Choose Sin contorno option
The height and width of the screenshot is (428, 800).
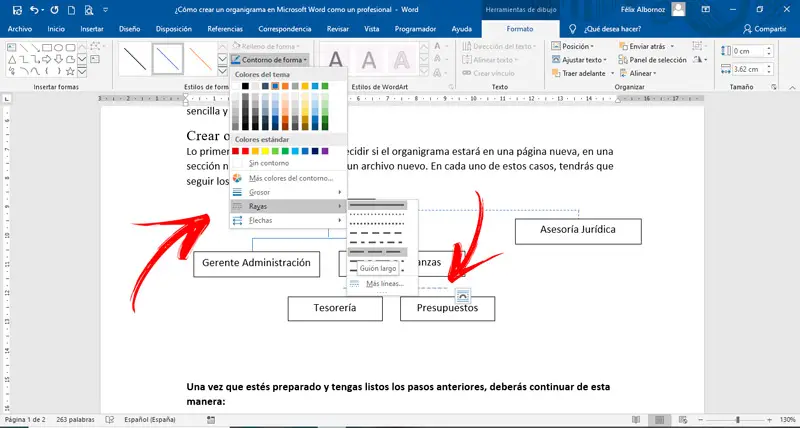click(288, 163)
